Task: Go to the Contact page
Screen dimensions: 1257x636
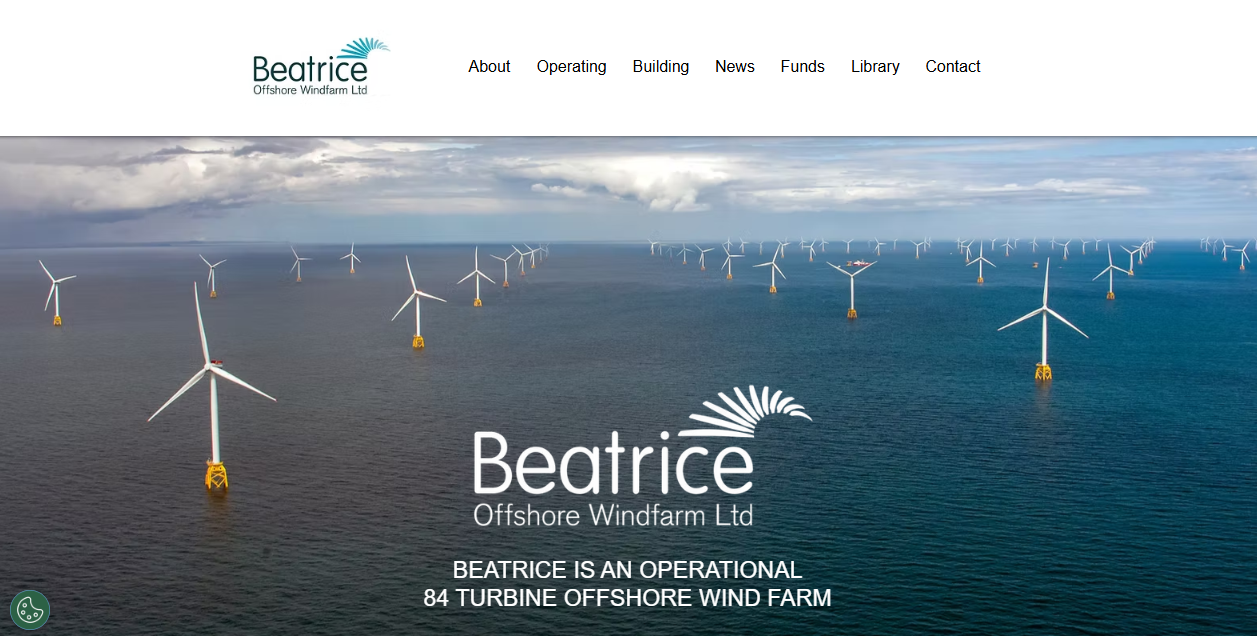Action: click(x=952, y=66)
